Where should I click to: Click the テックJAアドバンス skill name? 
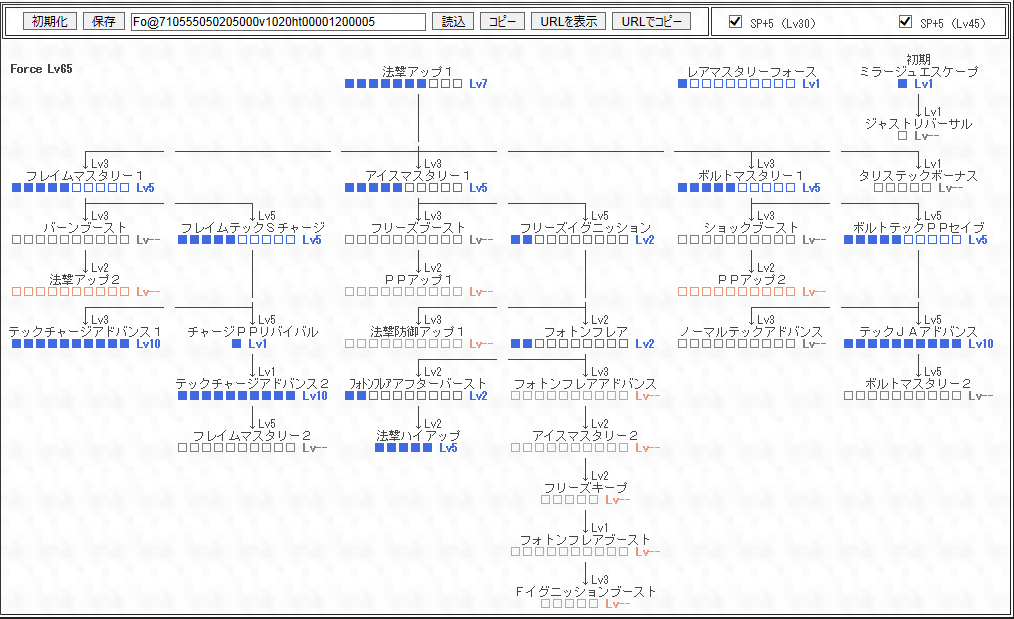click(x=918, y=331)
